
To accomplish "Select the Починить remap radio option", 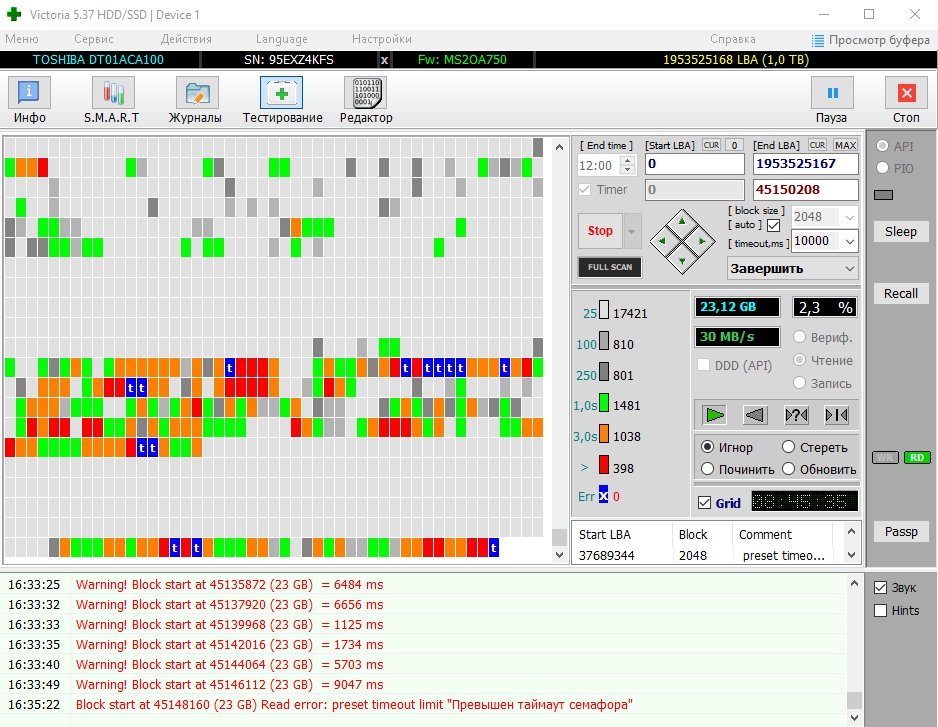I will (x=708, y=469).
